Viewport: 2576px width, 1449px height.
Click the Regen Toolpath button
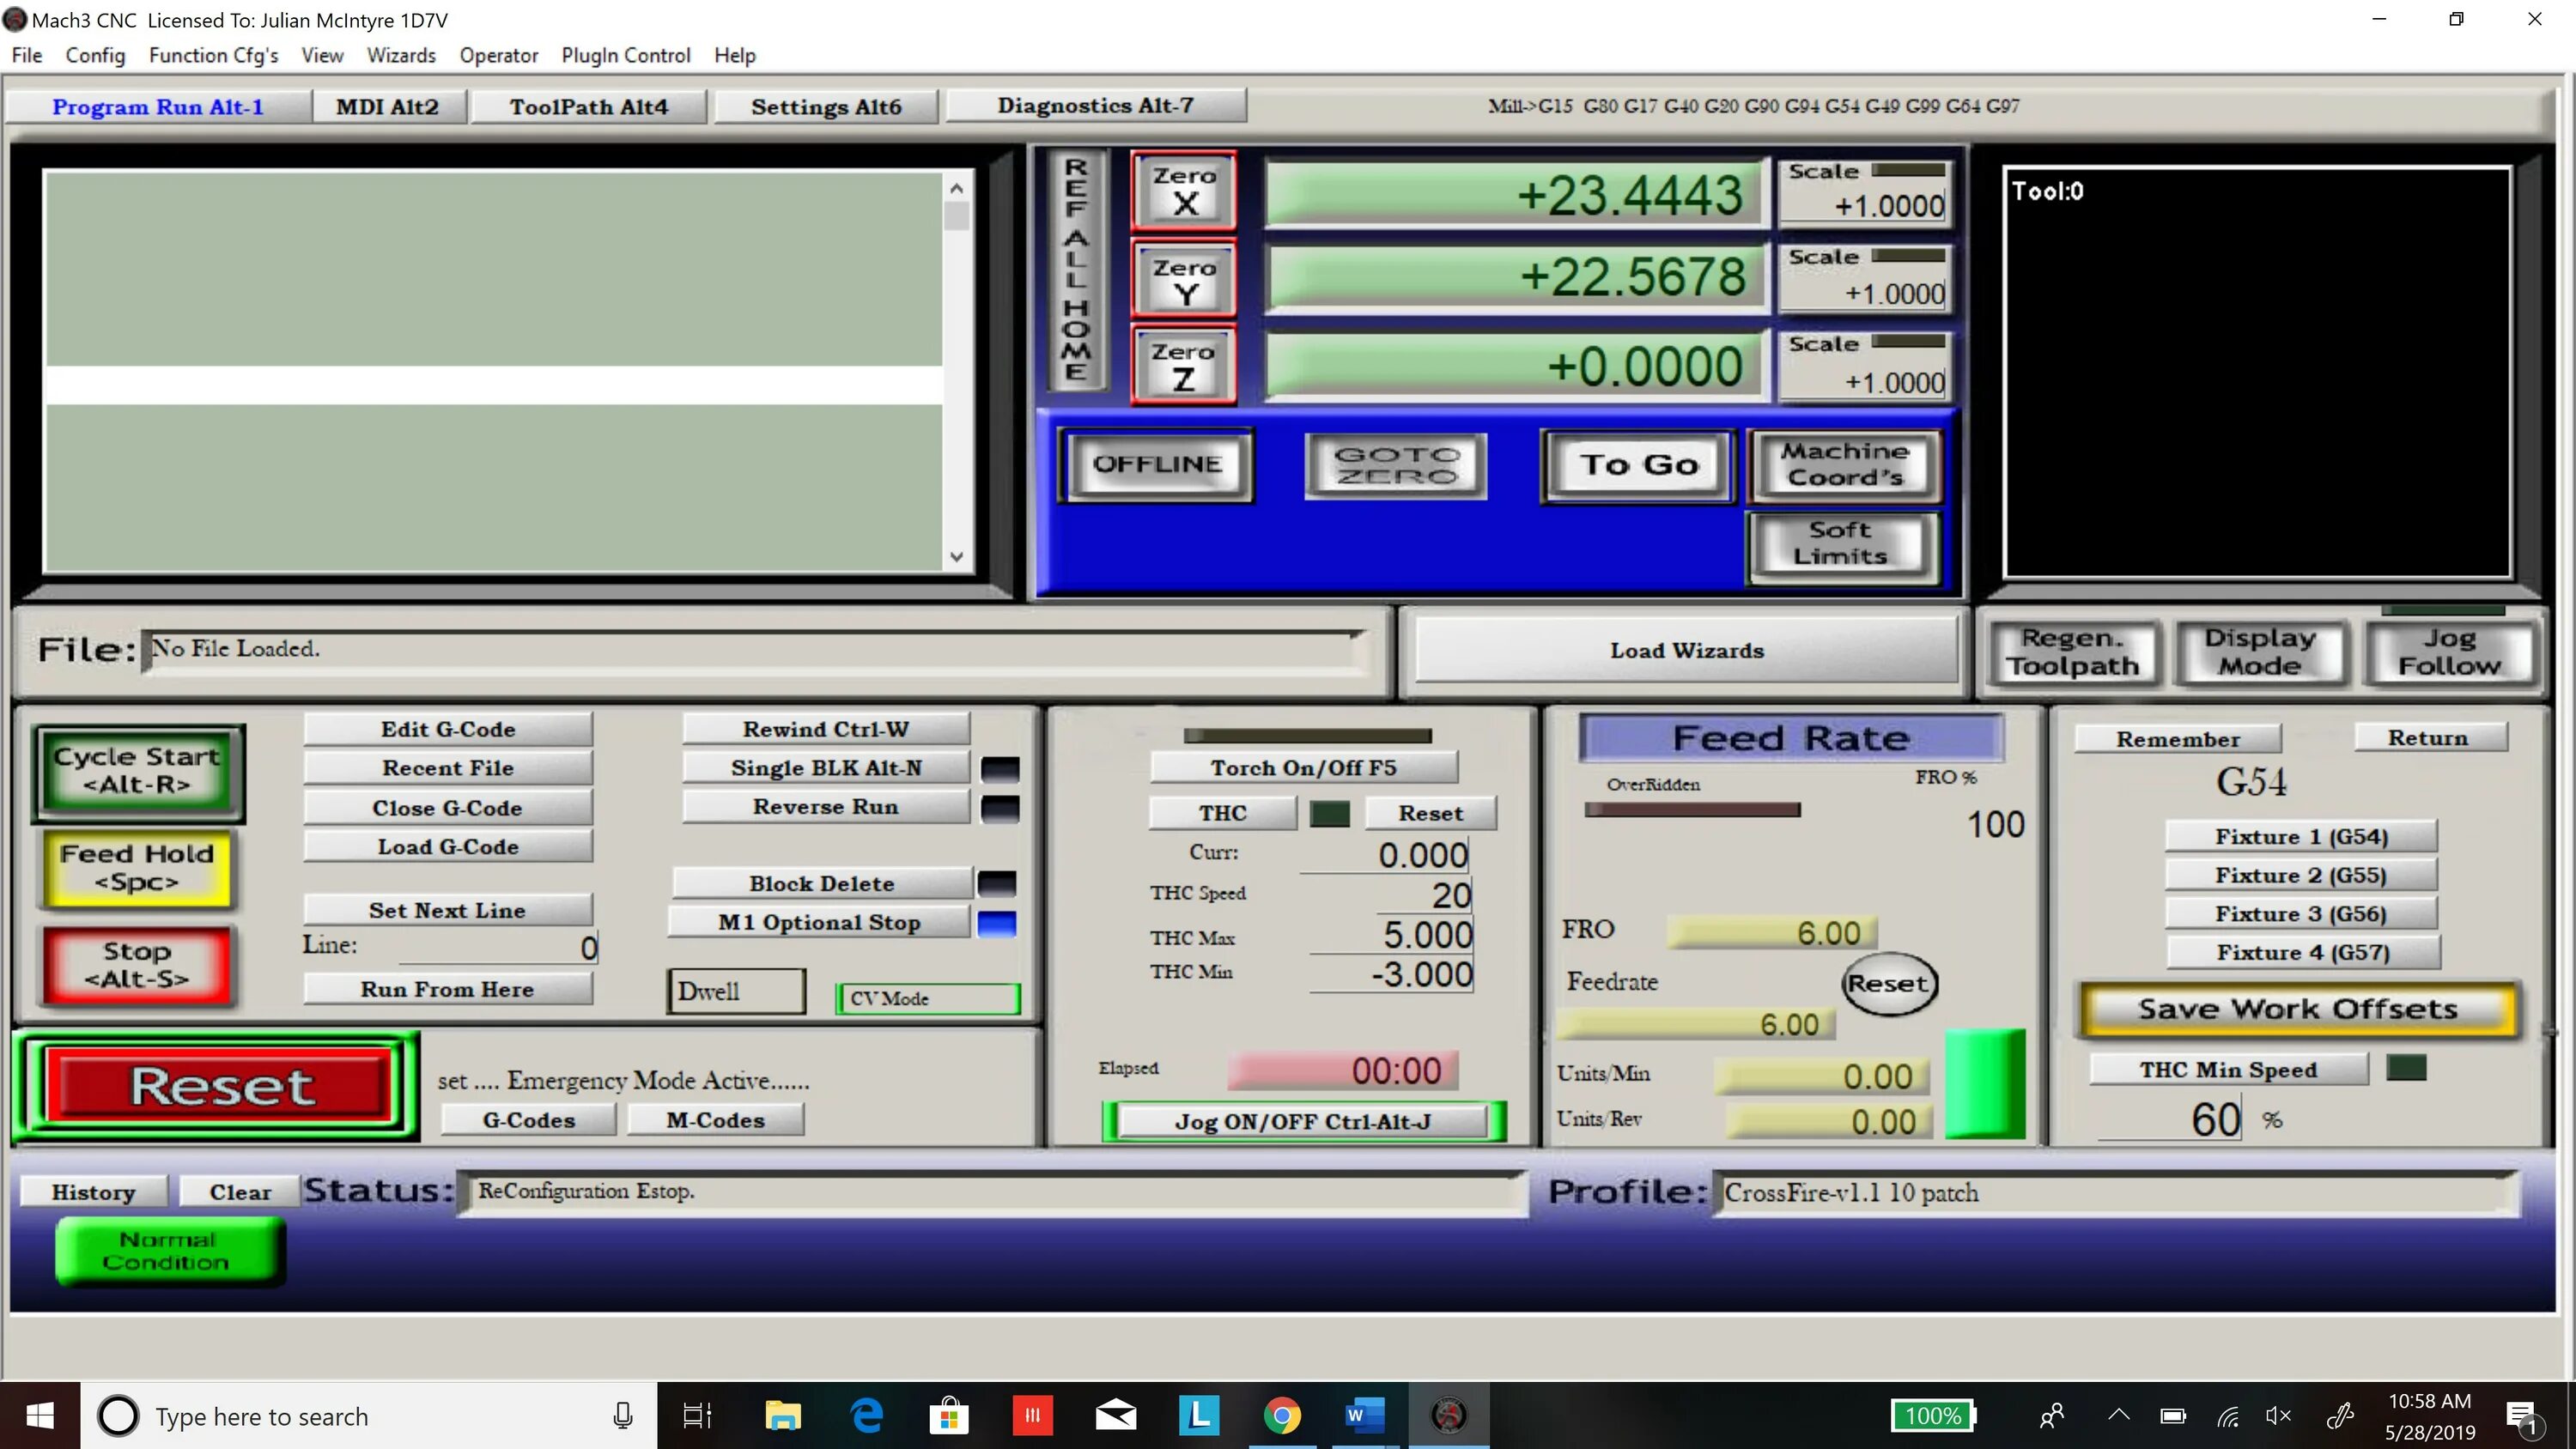point(2074,649)
